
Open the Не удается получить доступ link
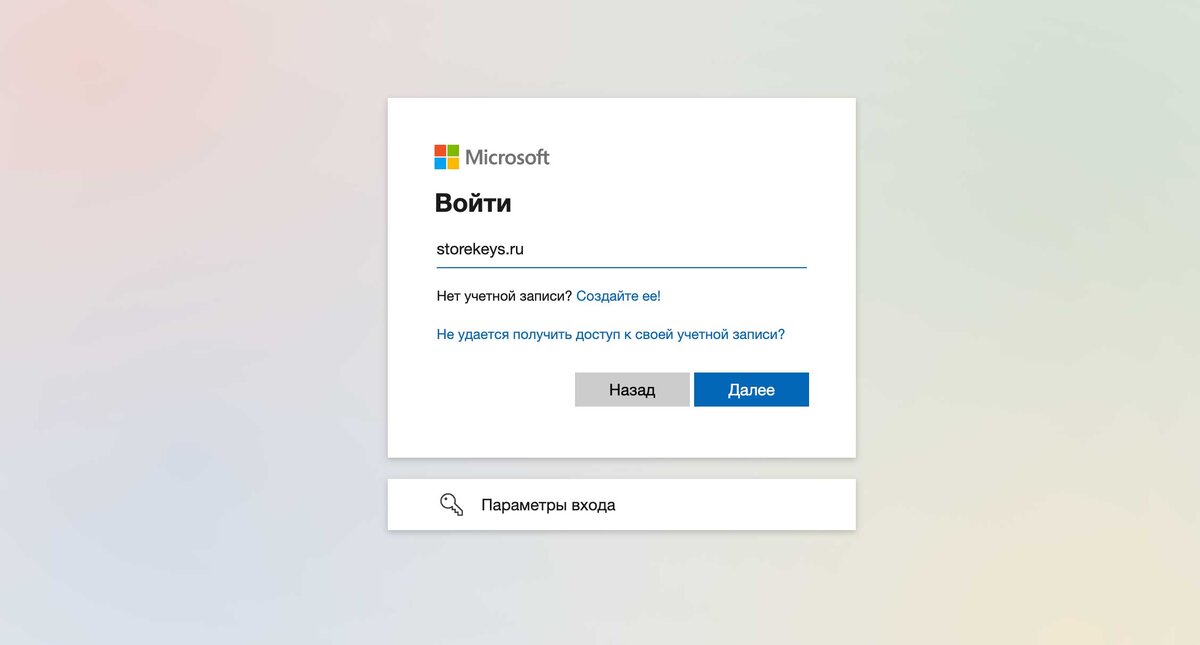tap(611, 334)
